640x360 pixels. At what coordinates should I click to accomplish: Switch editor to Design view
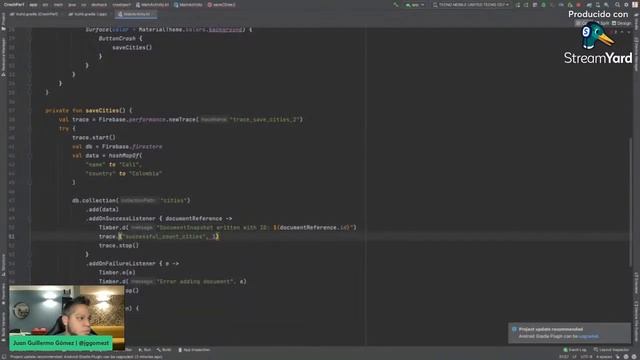click(x=622, y=23)
